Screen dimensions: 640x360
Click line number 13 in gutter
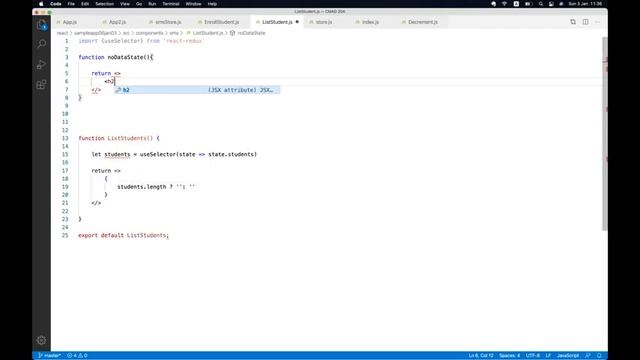[65, 138]
